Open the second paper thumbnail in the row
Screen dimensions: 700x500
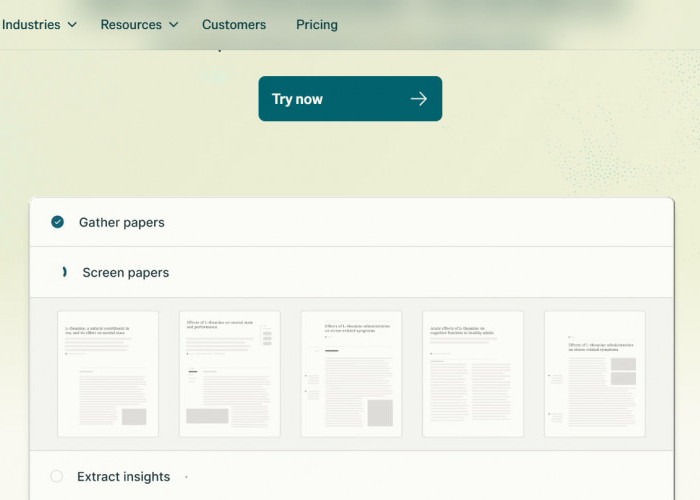click(229, 374)
